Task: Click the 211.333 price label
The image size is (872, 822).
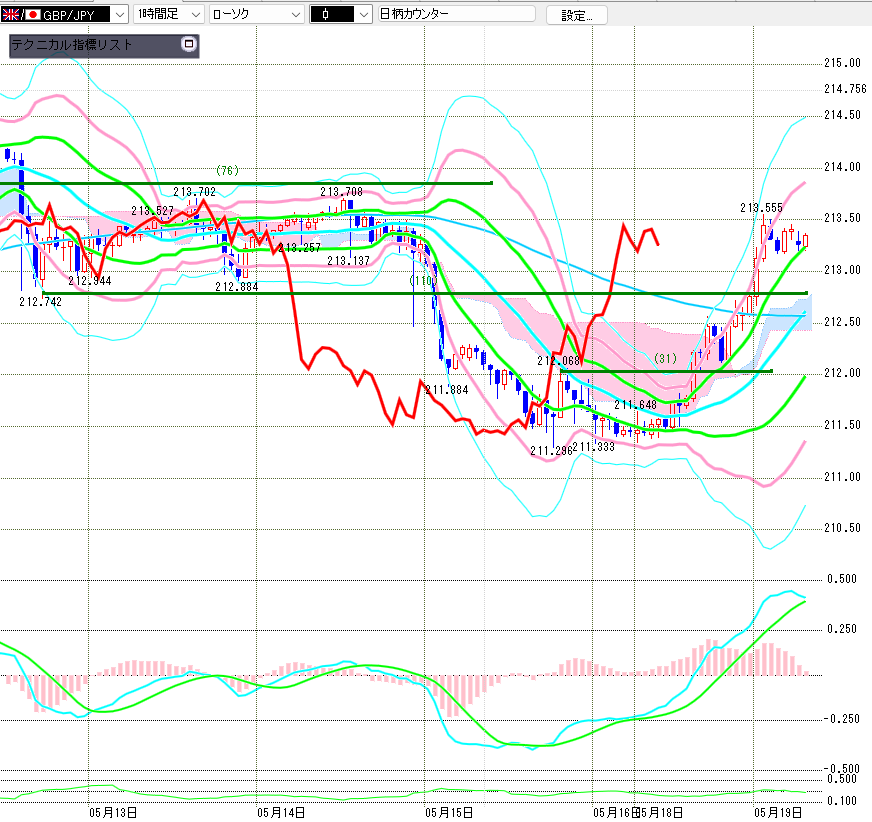Action: [x=593, y=447]
